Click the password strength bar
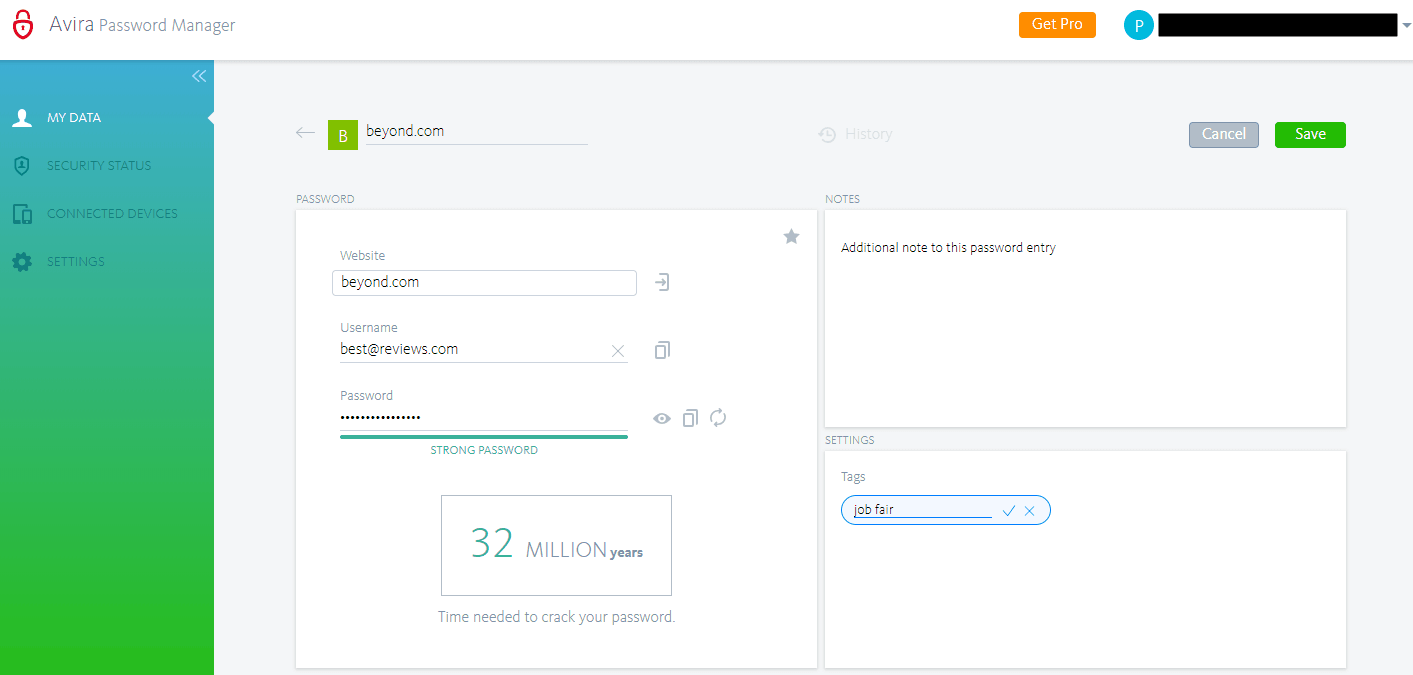The width and height of the screenshot is (1413, 675). (x=484, y=437)
